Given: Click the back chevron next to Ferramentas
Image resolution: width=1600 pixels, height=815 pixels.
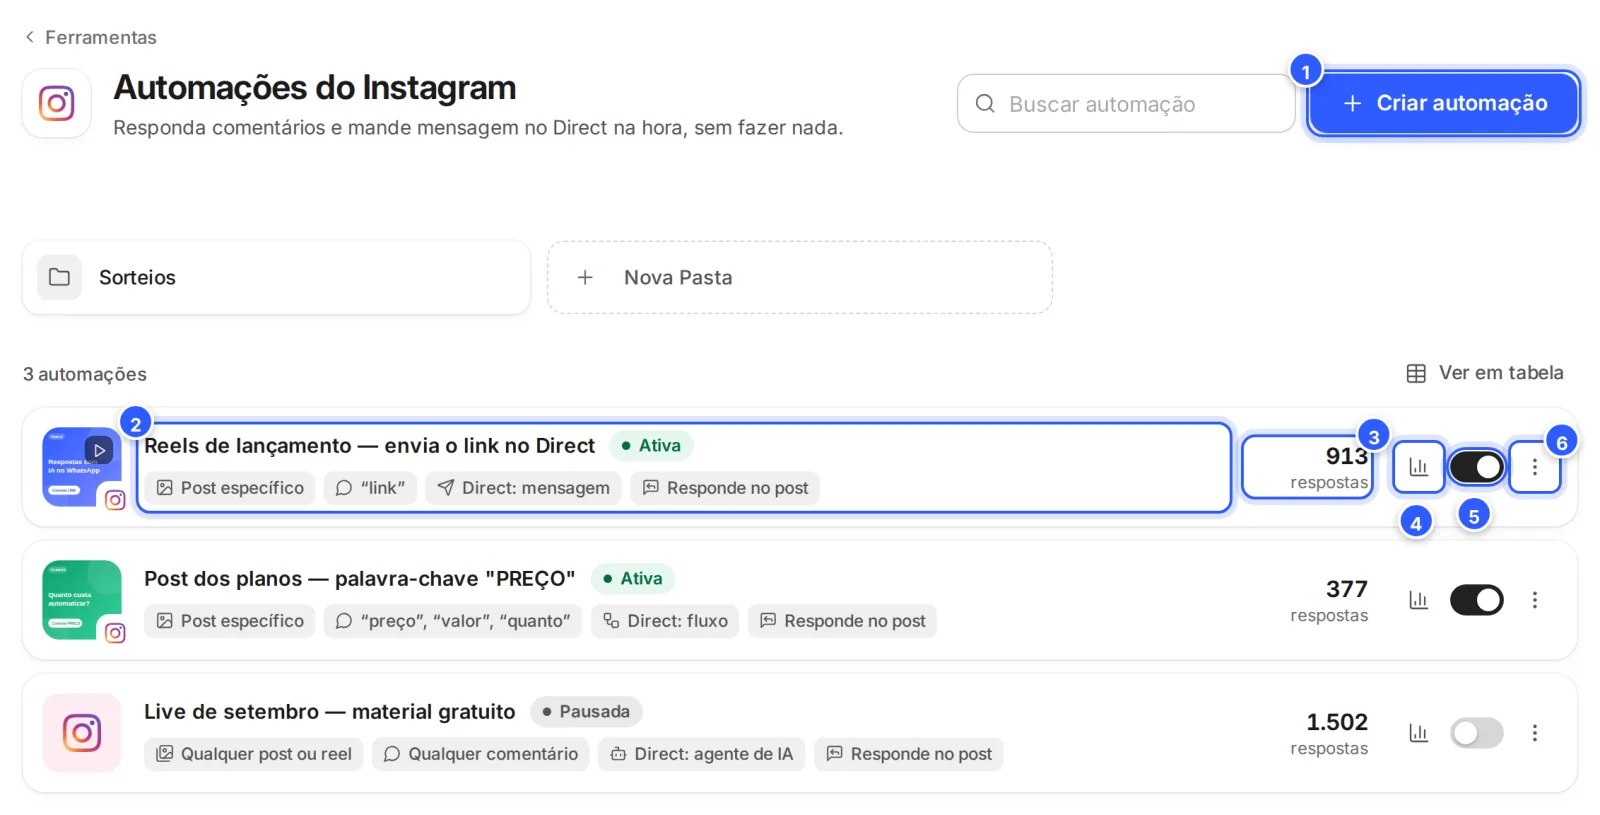Looking at the screenshot, I should pos(30,37).
